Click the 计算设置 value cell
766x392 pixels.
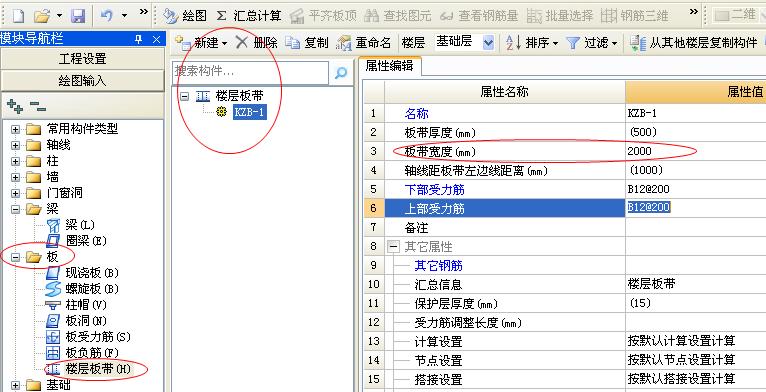pos(696,341)
